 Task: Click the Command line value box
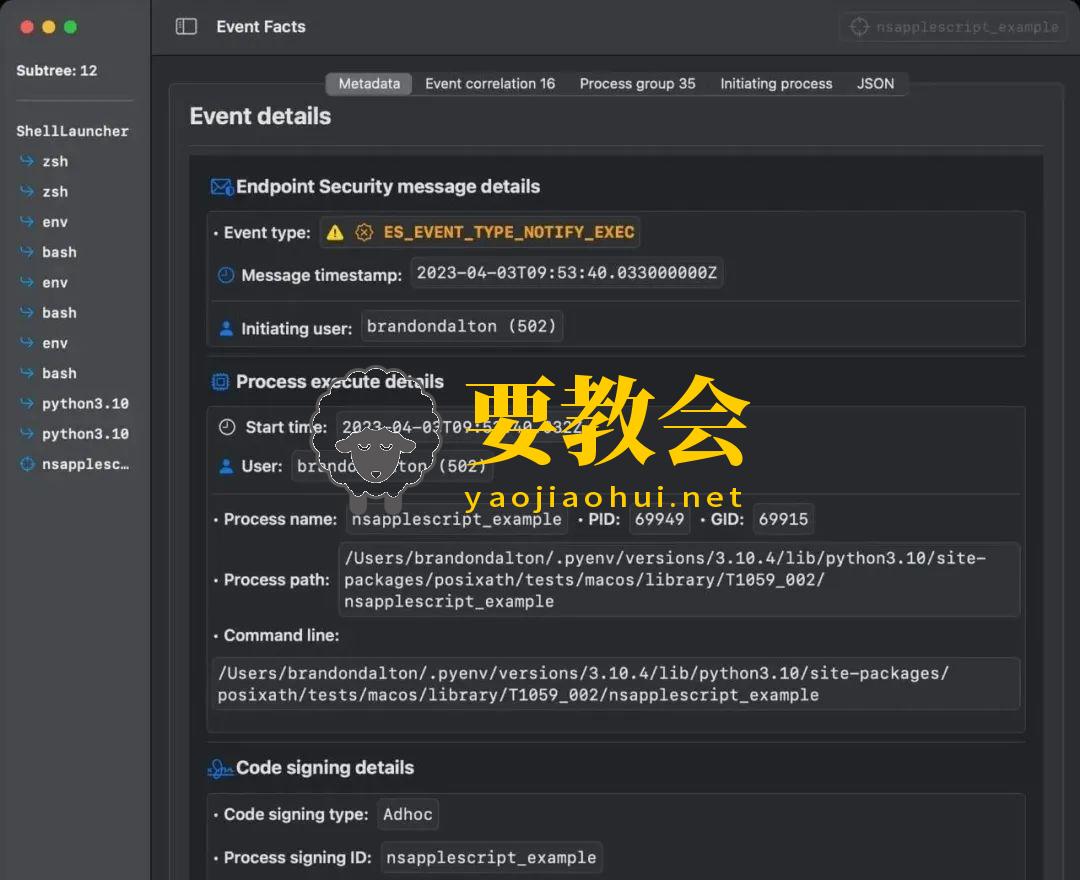616,684
